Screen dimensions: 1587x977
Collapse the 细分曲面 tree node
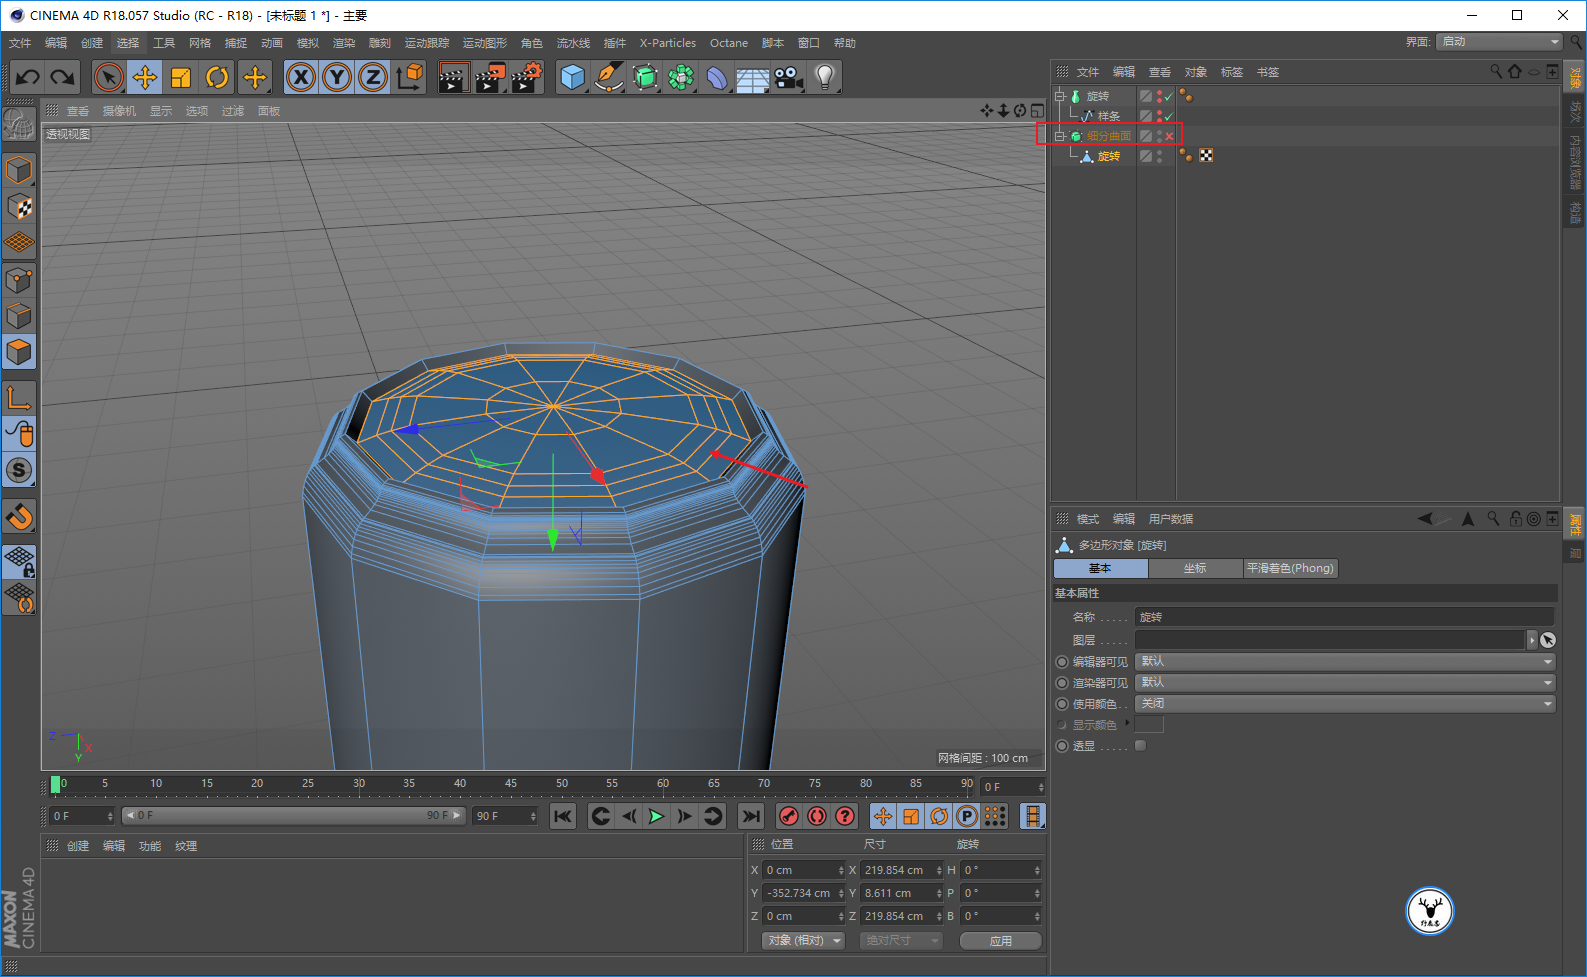point(1060,136)
